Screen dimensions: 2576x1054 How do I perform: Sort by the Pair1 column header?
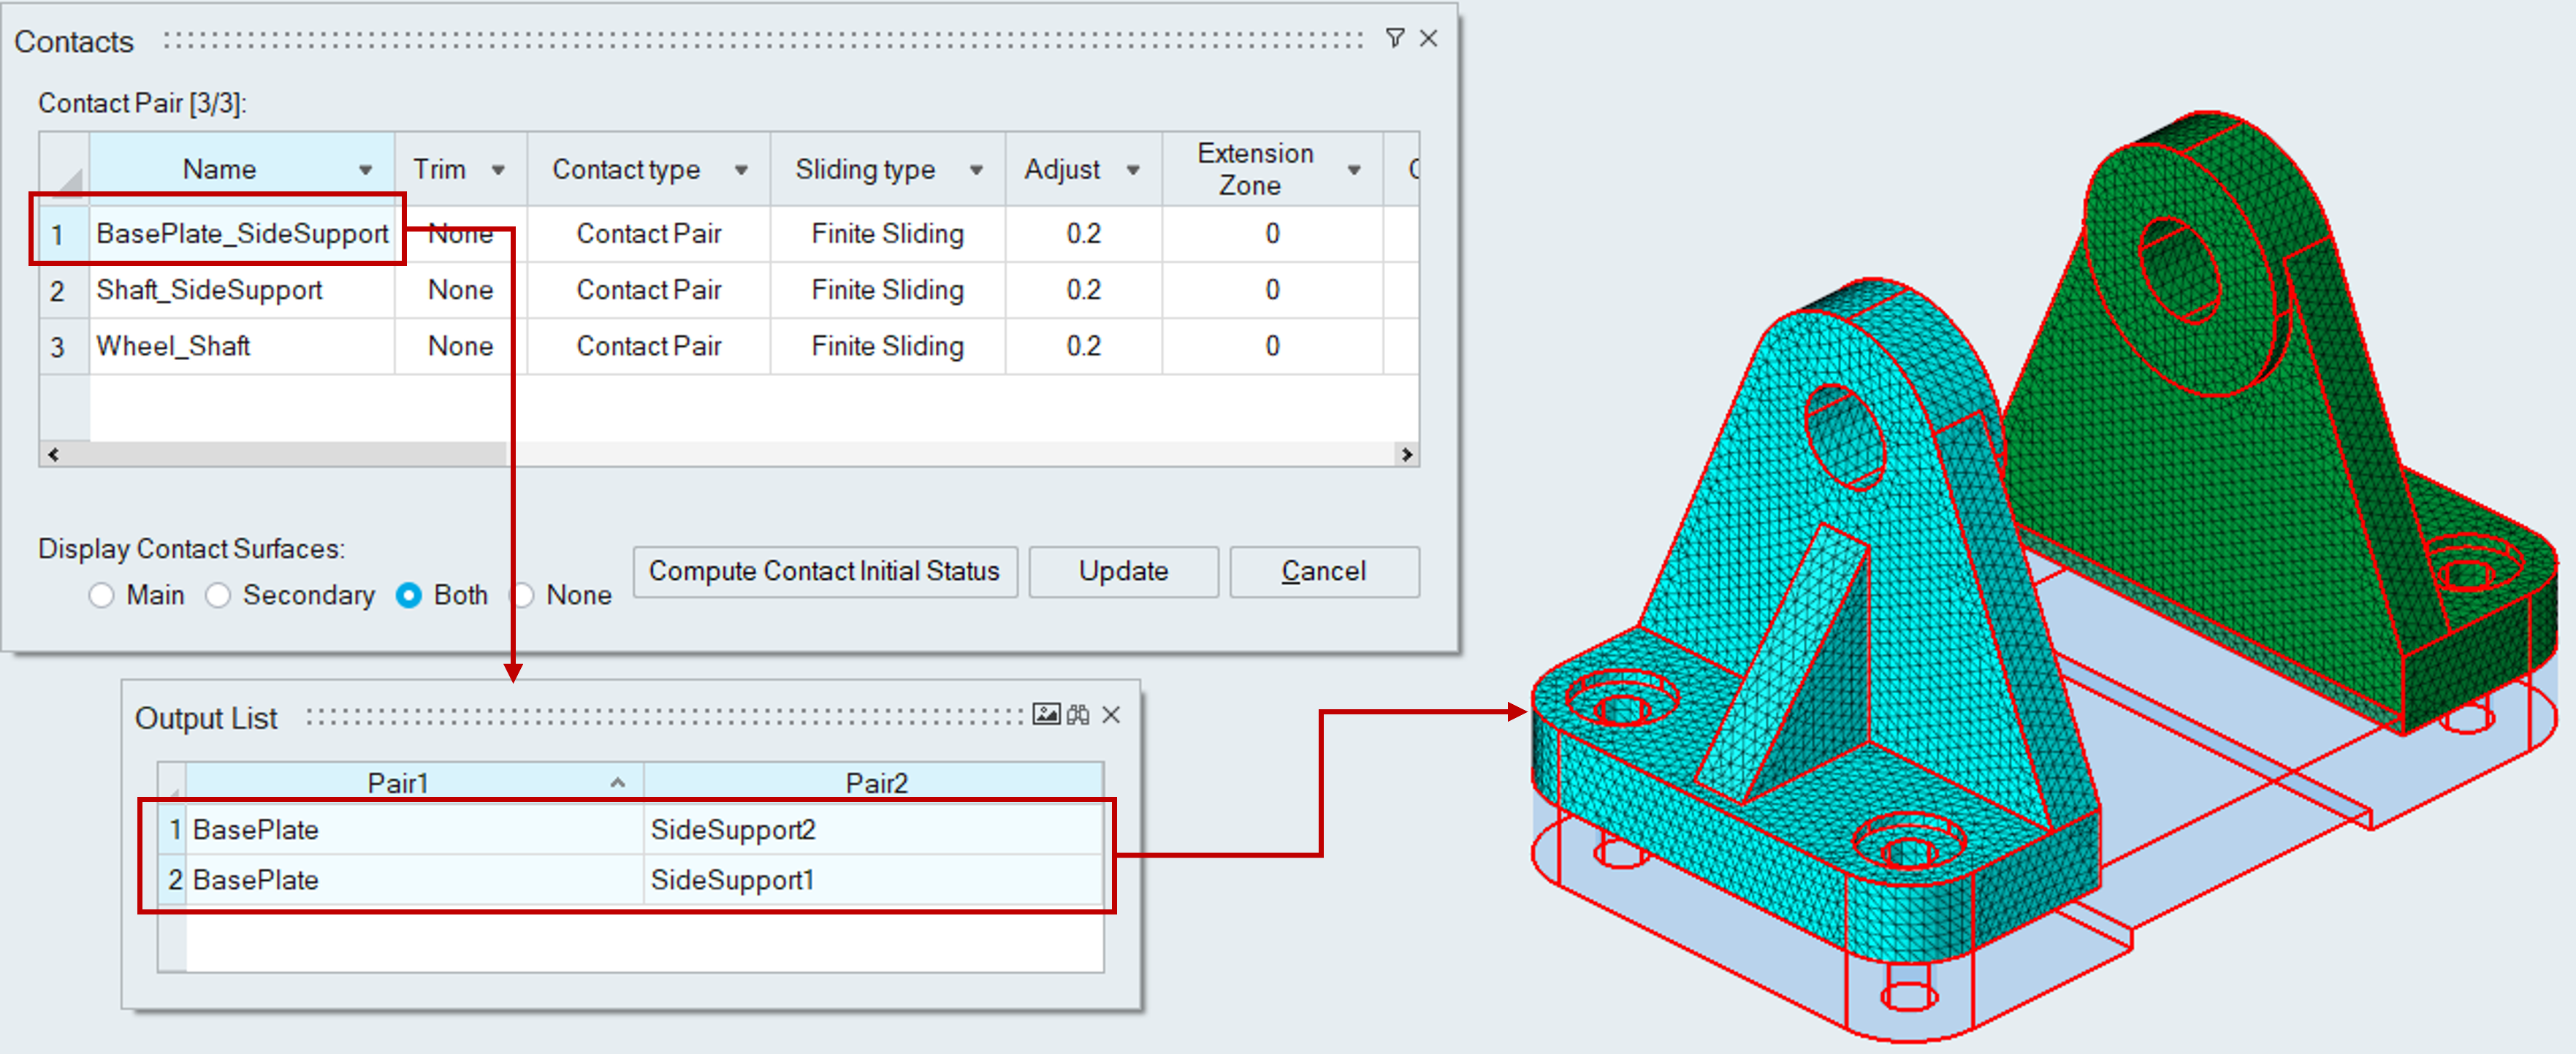[398, 782]
